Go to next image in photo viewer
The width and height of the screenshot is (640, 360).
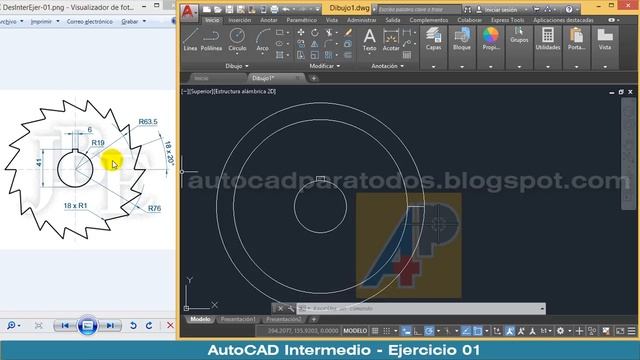click(110, 325)
